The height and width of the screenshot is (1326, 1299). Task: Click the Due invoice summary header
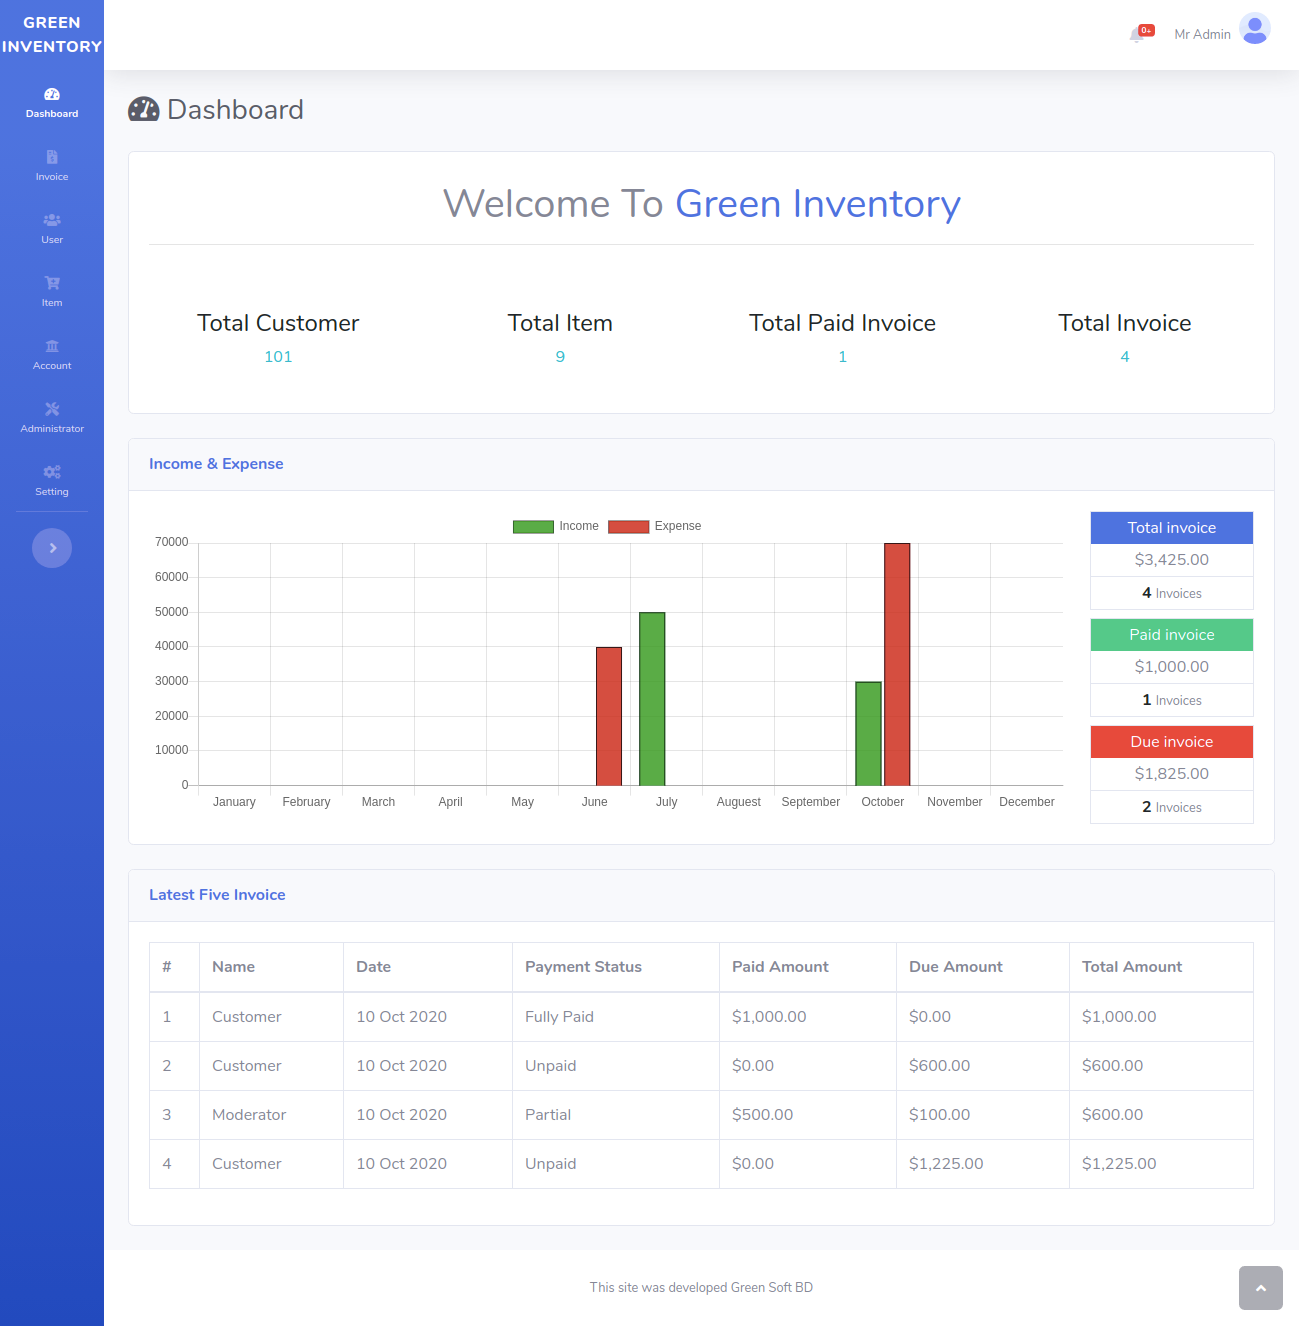point(1171,741)
